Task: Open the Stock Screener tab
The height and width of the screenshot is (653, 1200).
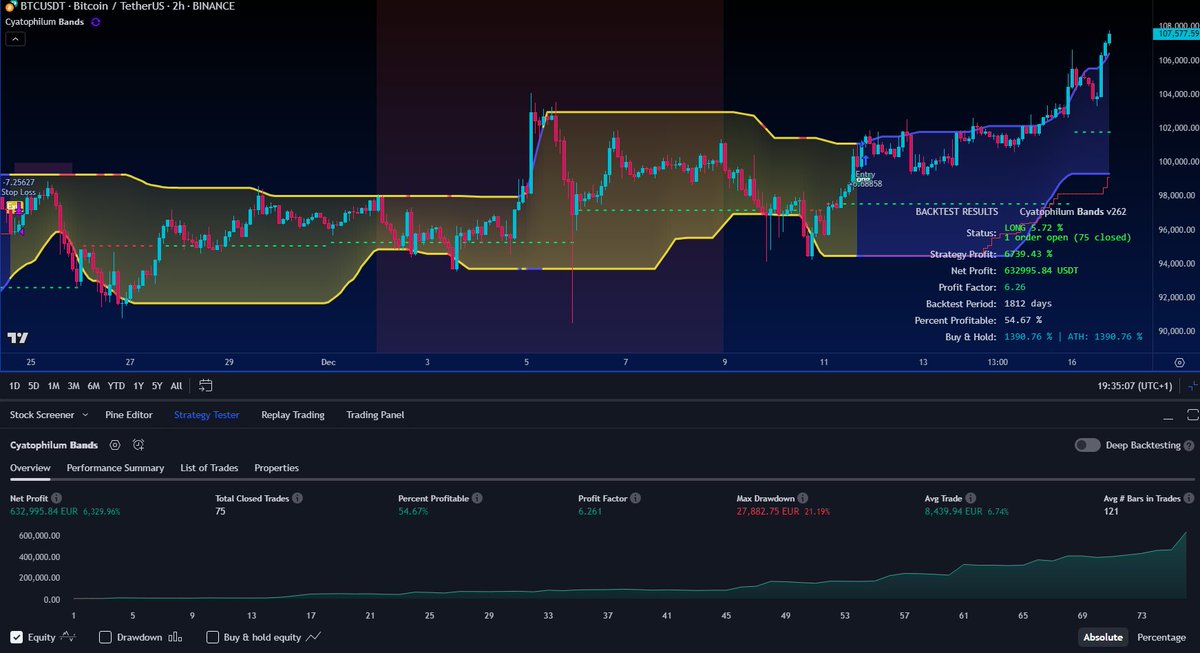Action: 43,415
